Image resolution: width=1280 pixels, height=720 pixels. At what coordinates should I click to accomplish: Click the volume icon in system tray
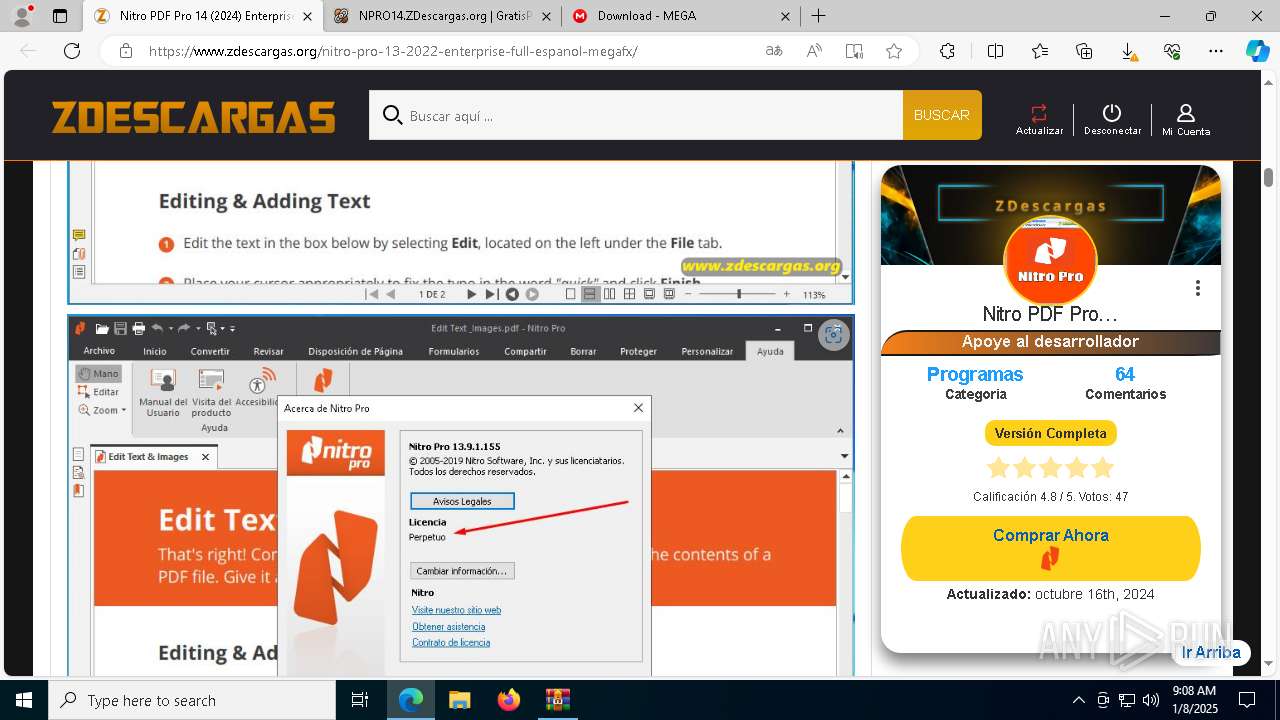point(1151,700)
